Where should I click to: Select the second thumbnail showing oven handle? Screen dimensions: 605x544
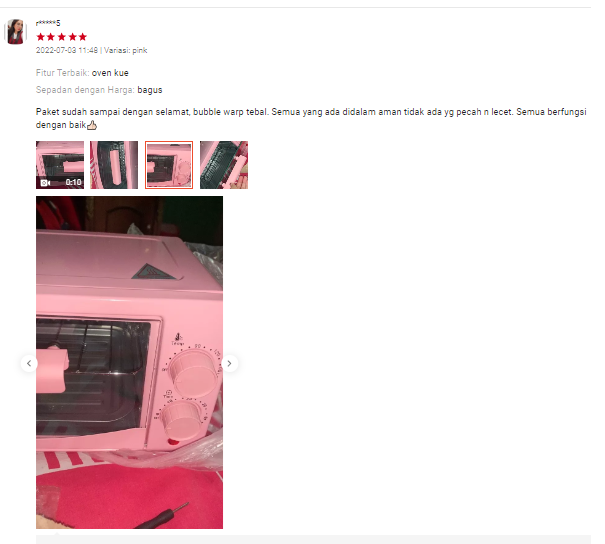114,165
